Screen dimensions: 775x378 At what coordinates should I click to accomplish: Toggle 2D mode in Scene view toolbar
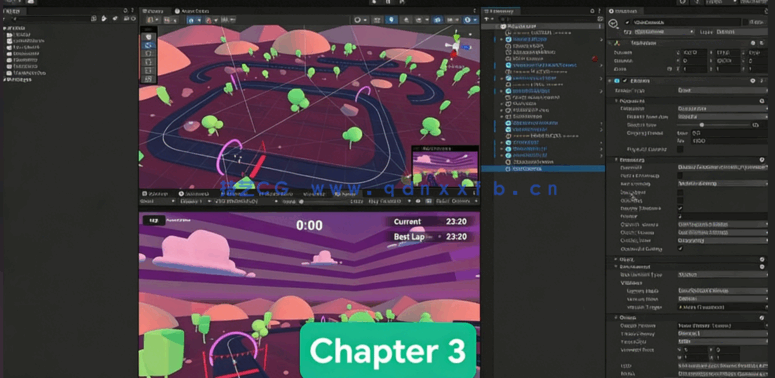pyautogui.click(x=378, y=20)
